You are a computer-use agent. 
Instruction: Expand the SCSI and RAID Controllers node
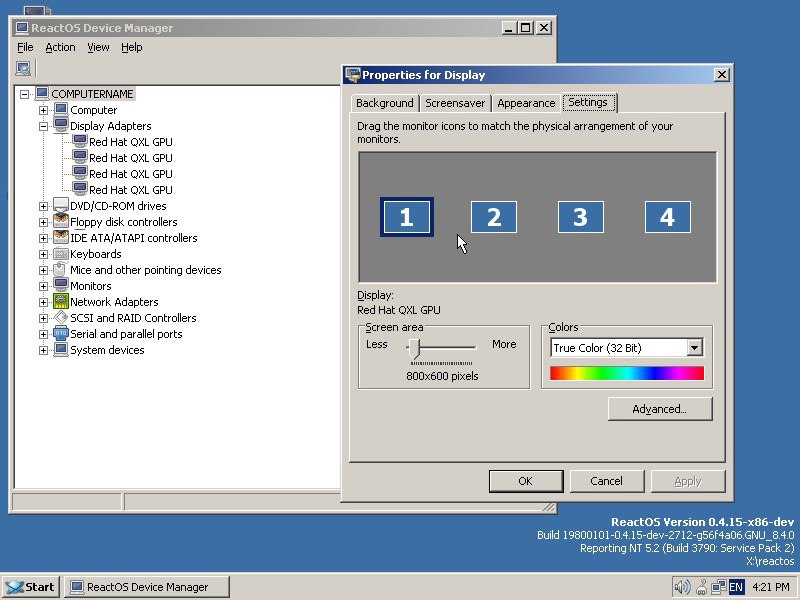43,318
